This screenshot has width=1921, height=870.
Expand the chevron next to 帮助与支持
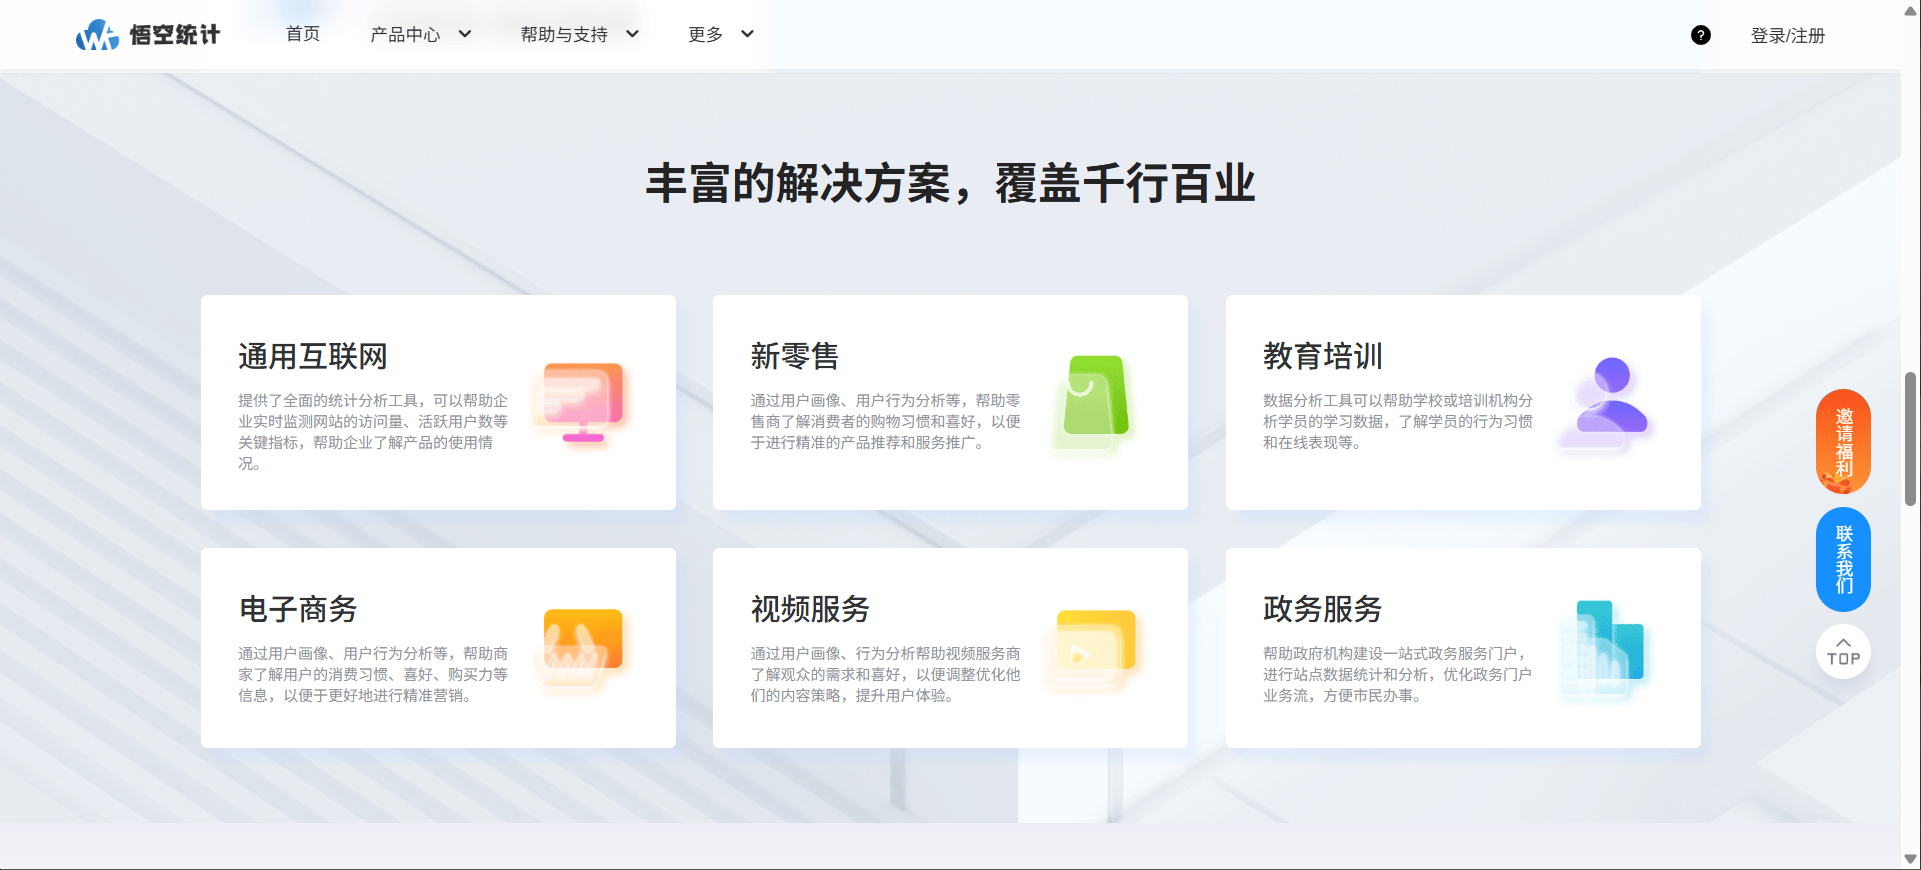coord(632,34)
